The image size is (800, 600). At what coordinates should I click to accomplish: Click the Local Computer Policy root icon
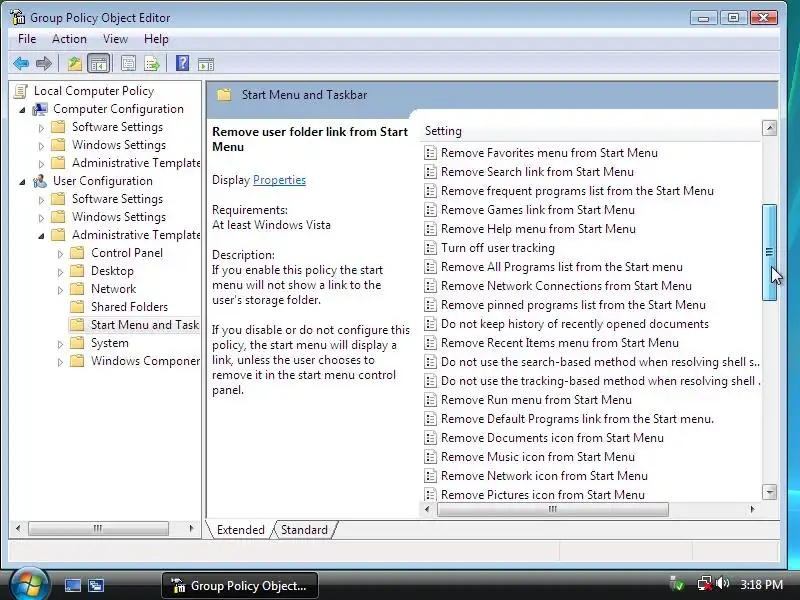21,91
